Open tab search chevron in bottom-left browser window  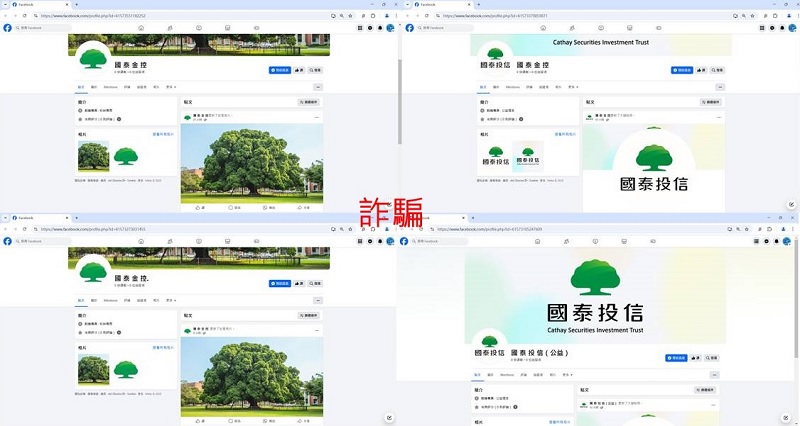pyautogui.click(x=5, y=218)
